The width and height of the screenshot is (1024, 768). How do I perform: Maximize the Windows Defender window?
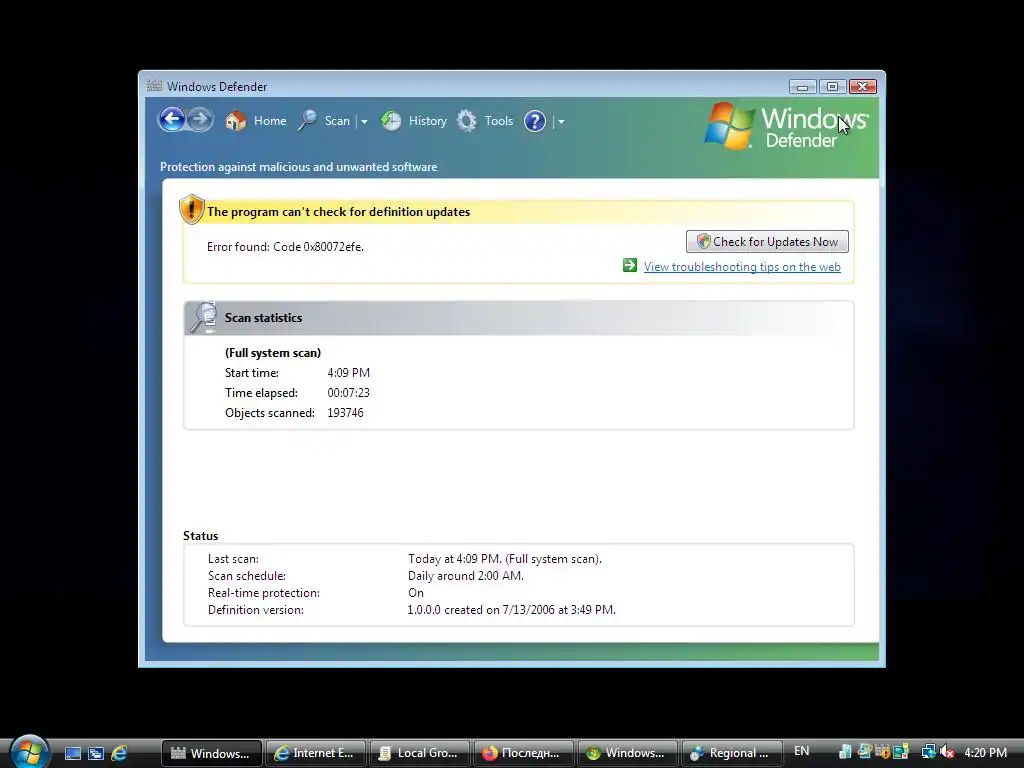point(832,86)
